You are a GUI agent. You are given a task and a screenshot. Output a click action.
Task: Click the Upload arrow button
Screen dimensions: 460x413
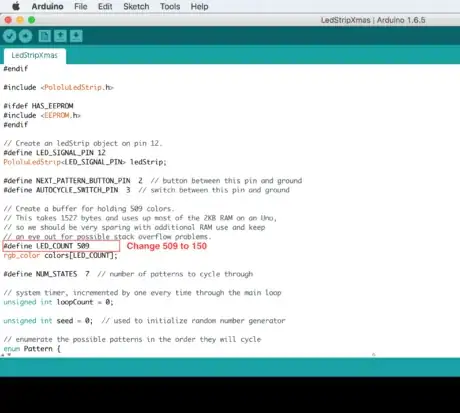tap(25, 36)
